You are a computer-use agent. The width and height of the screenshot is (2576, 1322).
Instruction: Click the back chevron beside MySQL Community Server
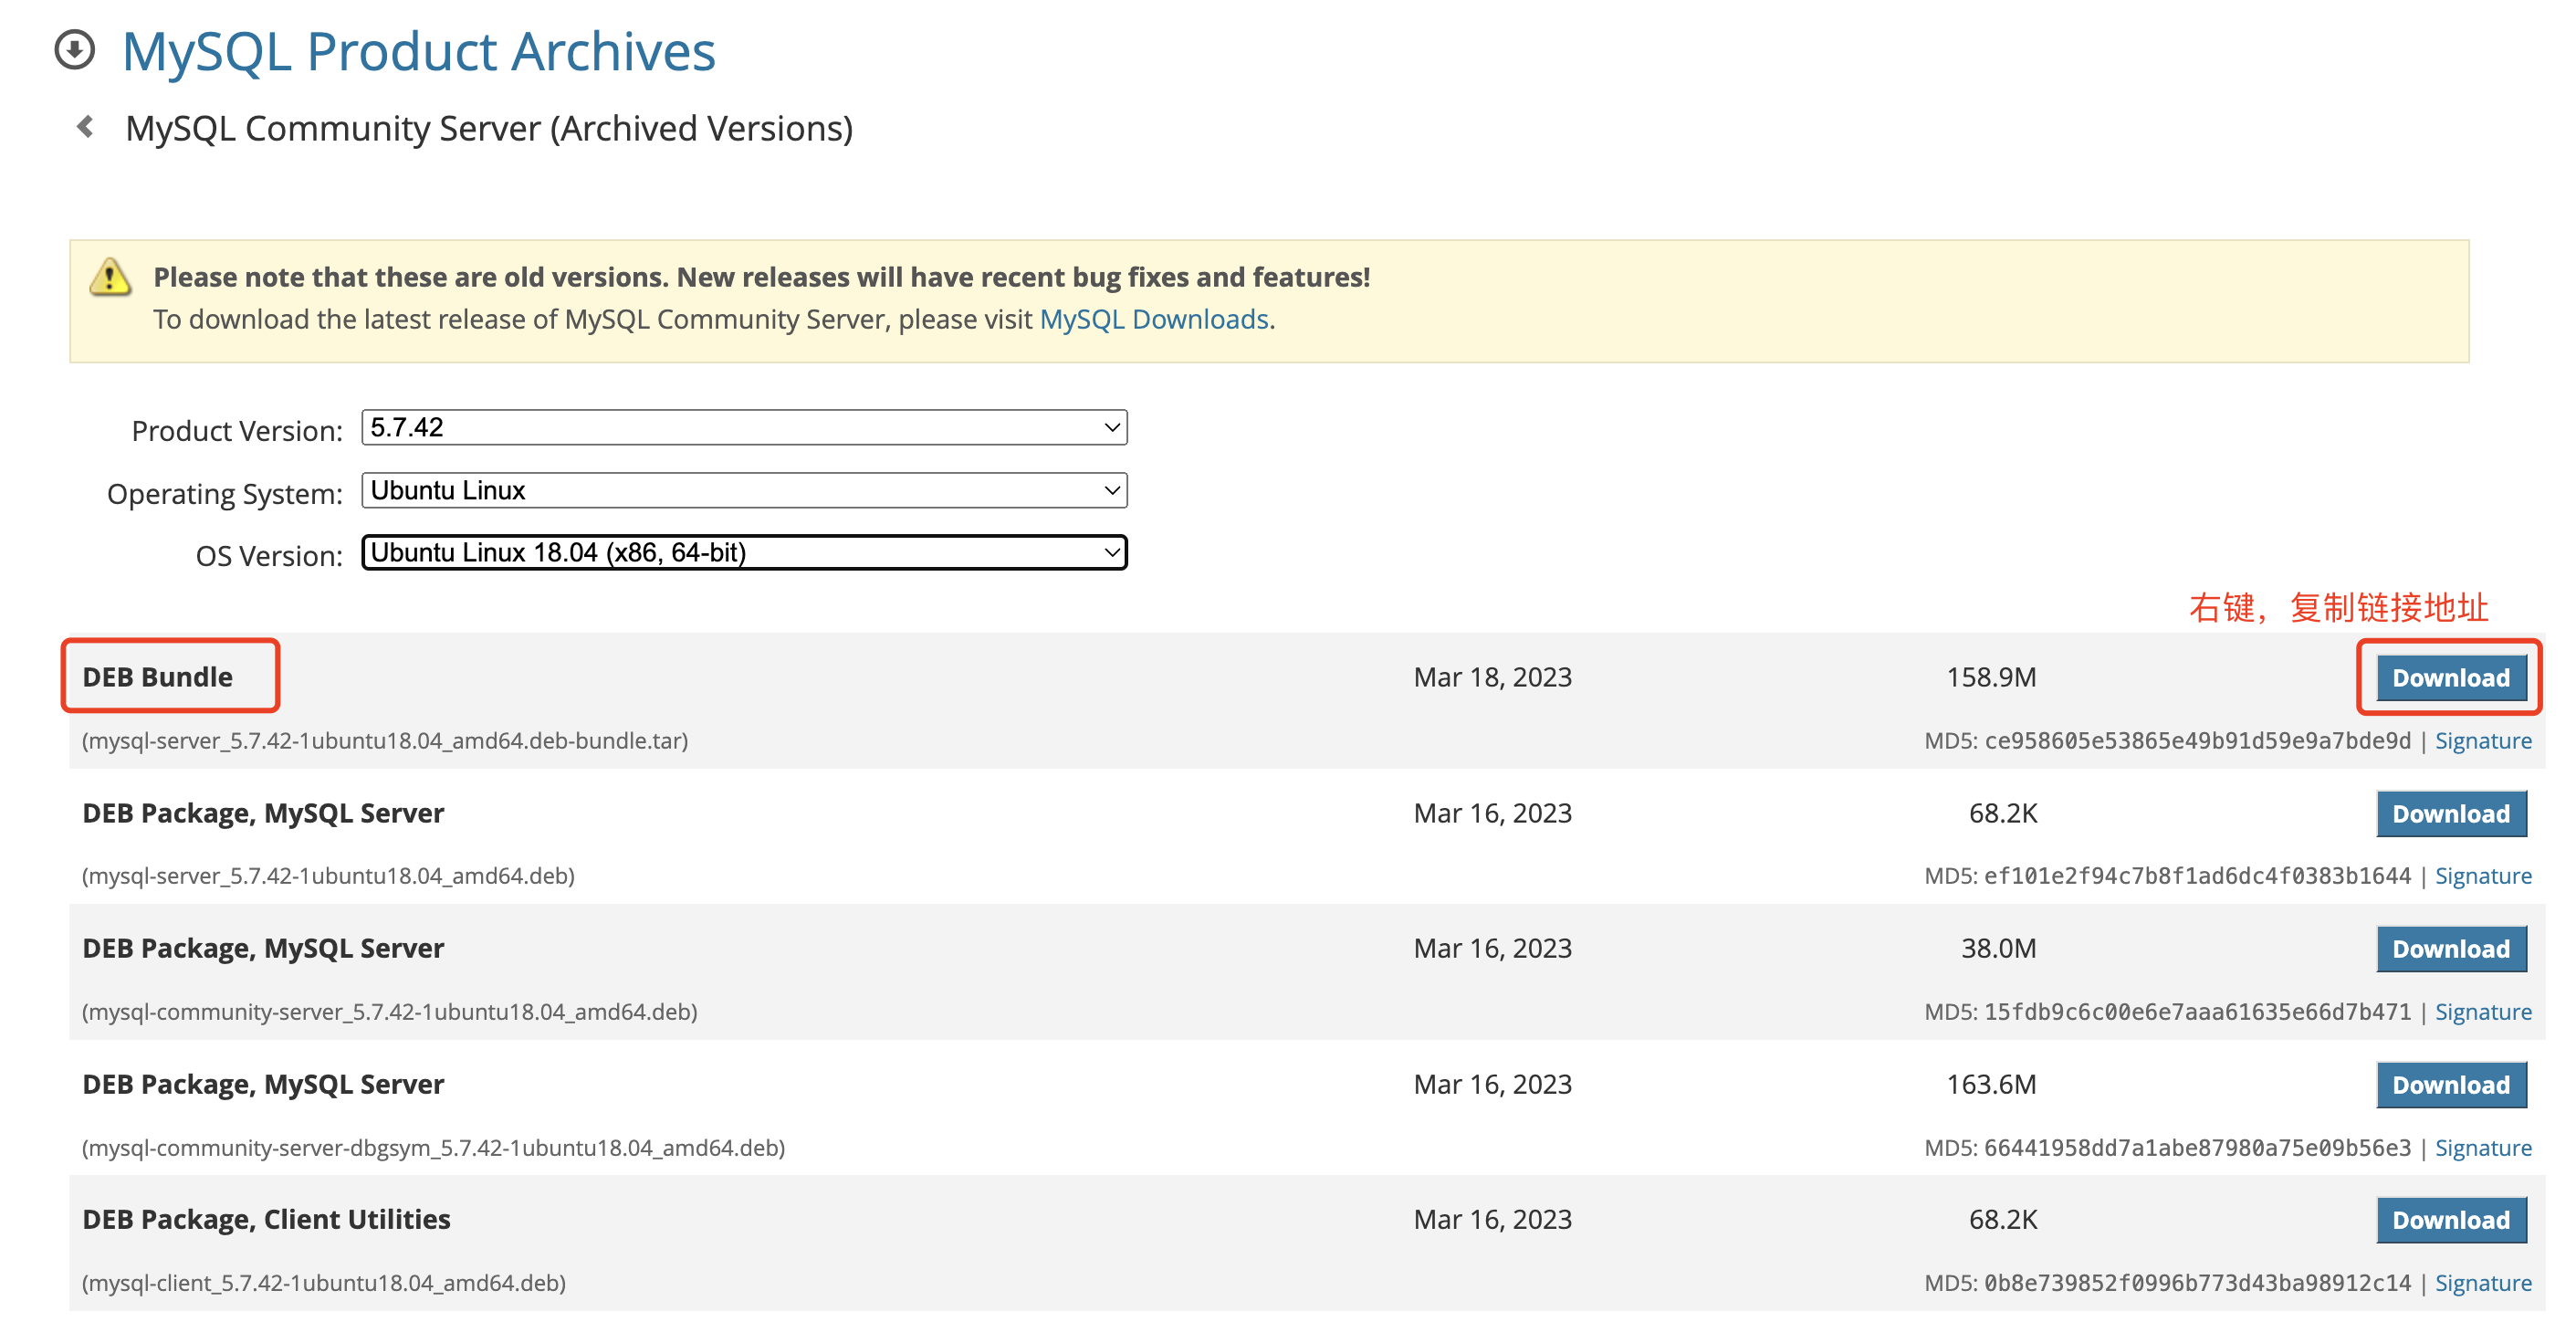[86, 127]
